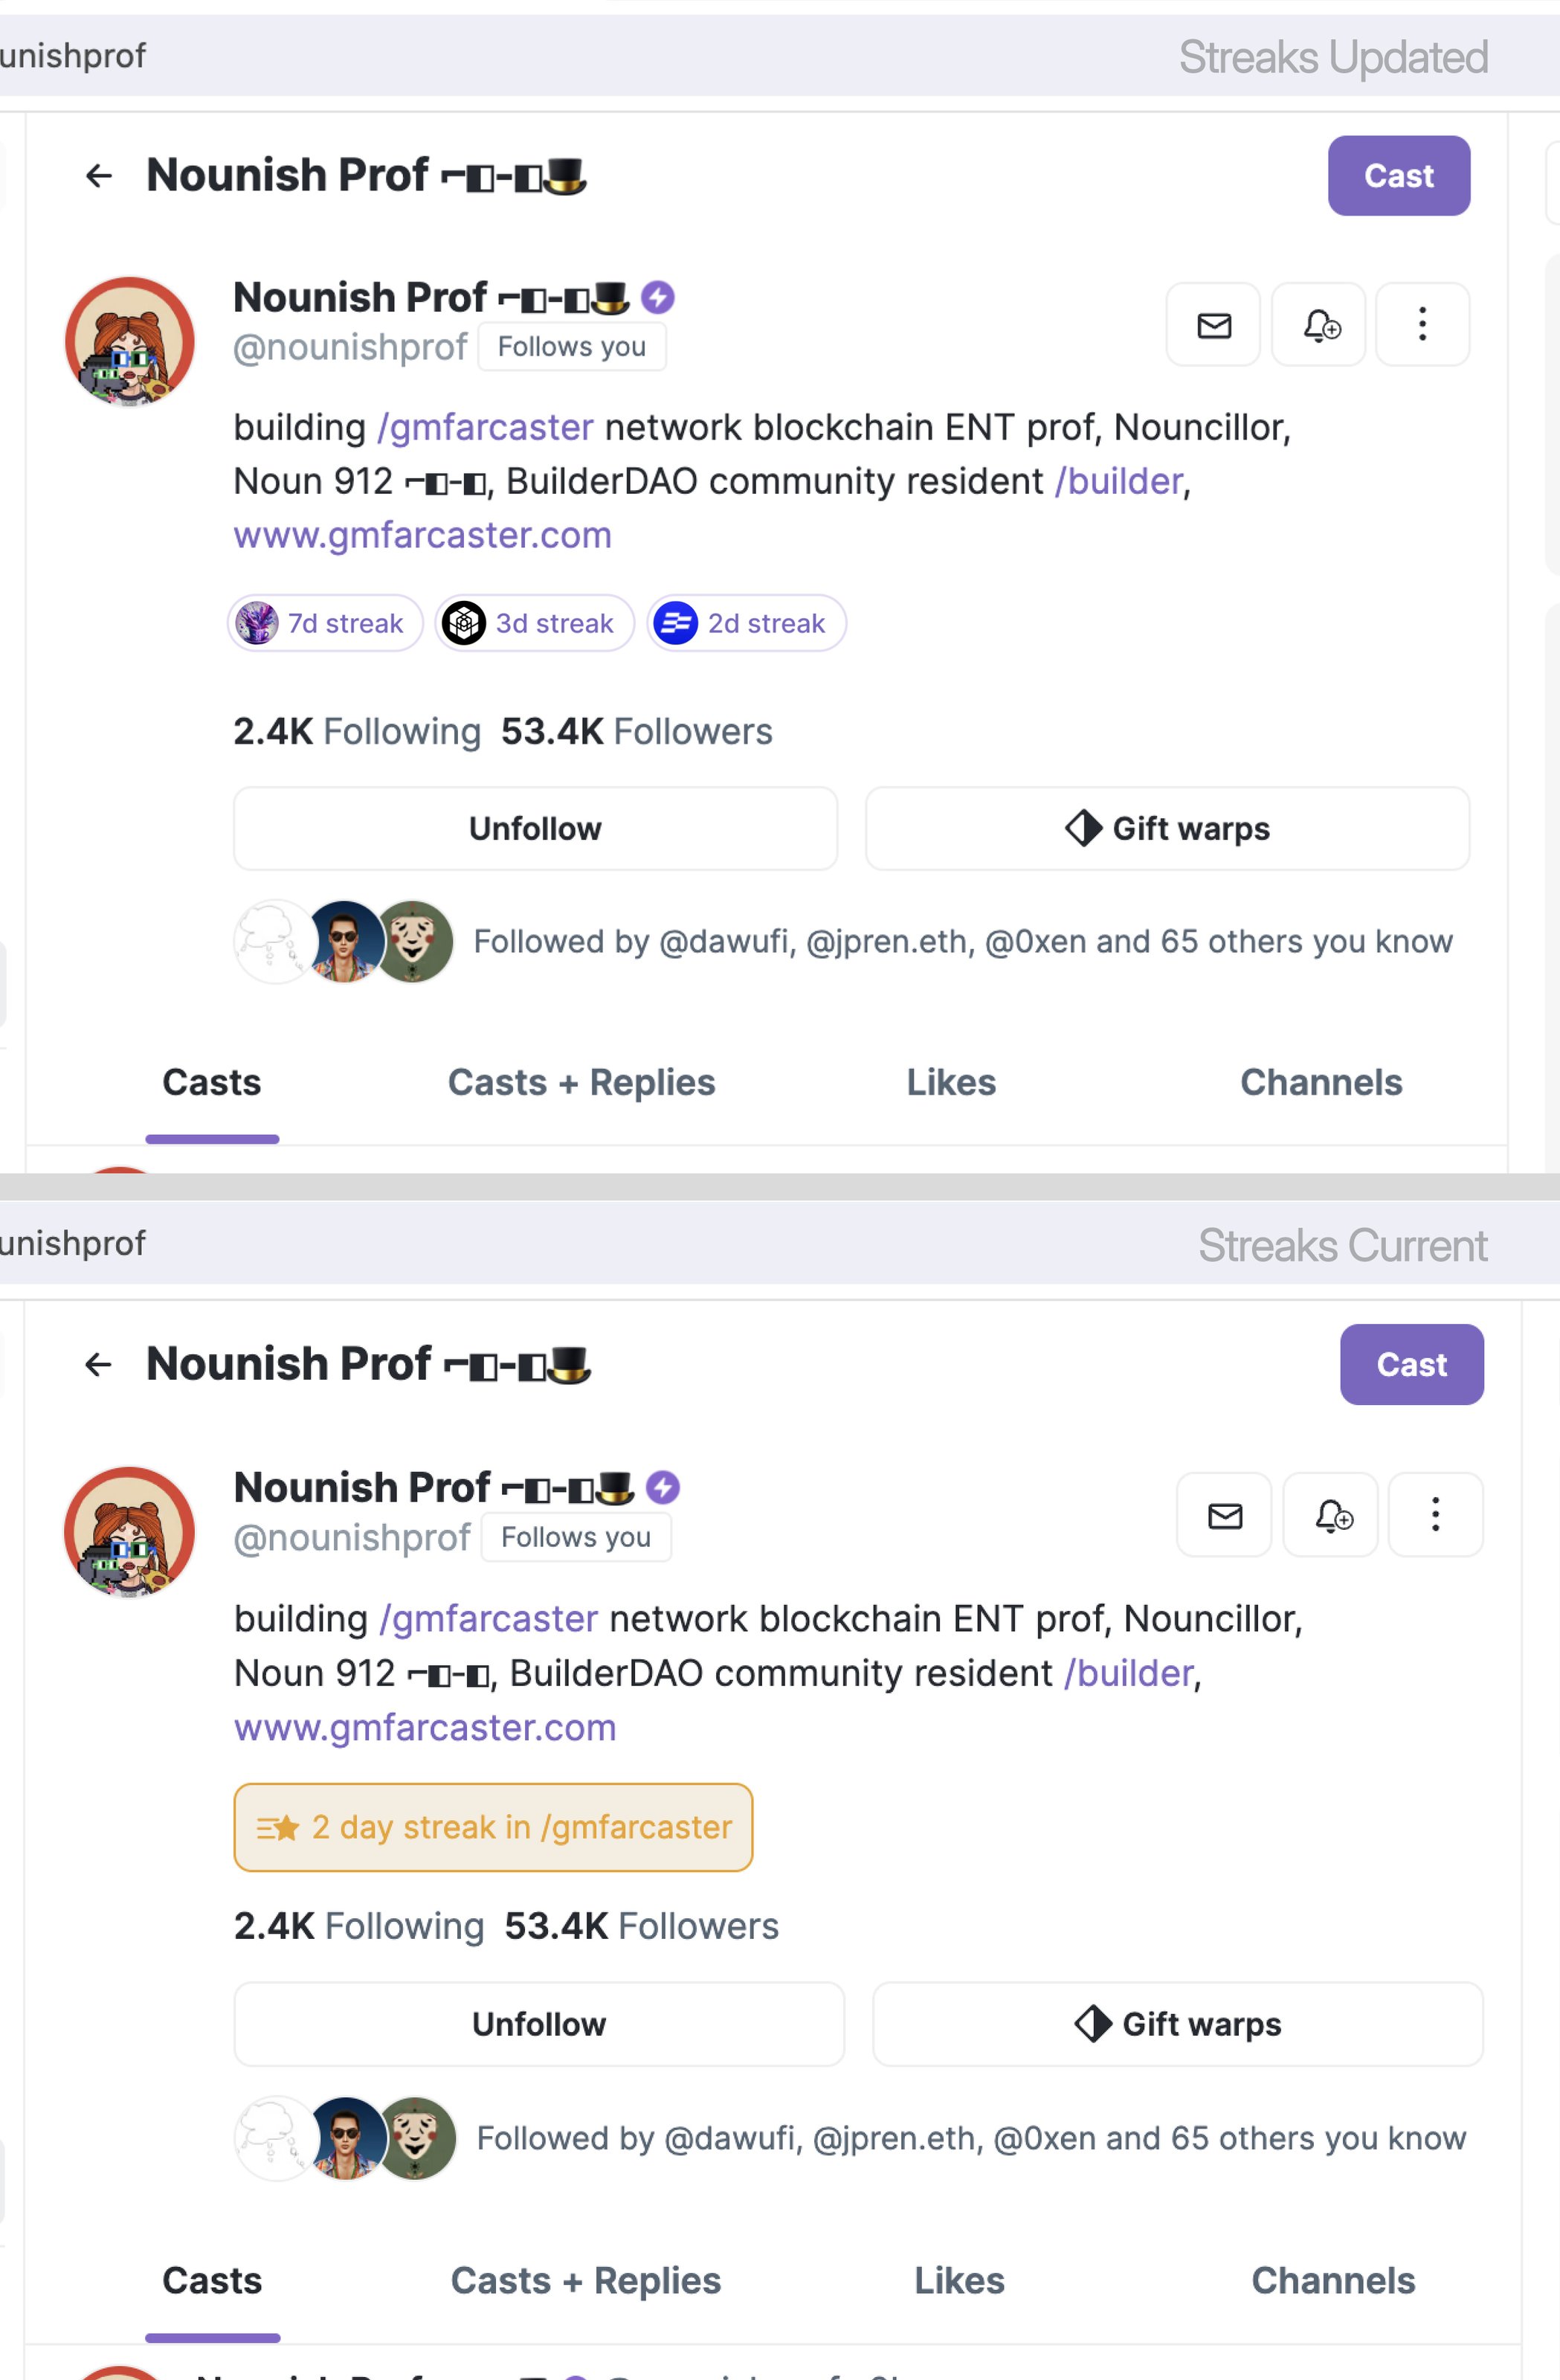1560x2380 pixels.
Task: Click the 2d streak badge
Action: 746,623
